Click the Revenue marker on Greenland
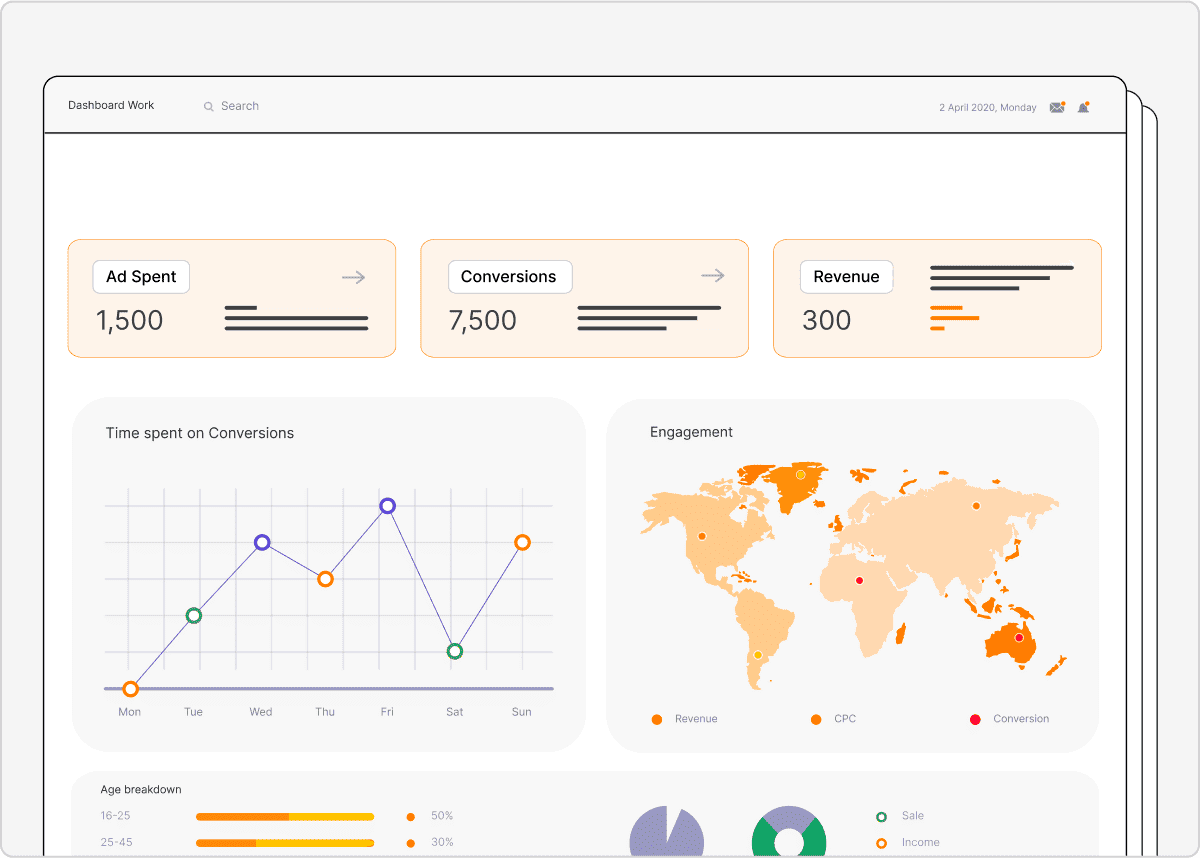This screenshot has height=858, width=1200. [800, 474]
